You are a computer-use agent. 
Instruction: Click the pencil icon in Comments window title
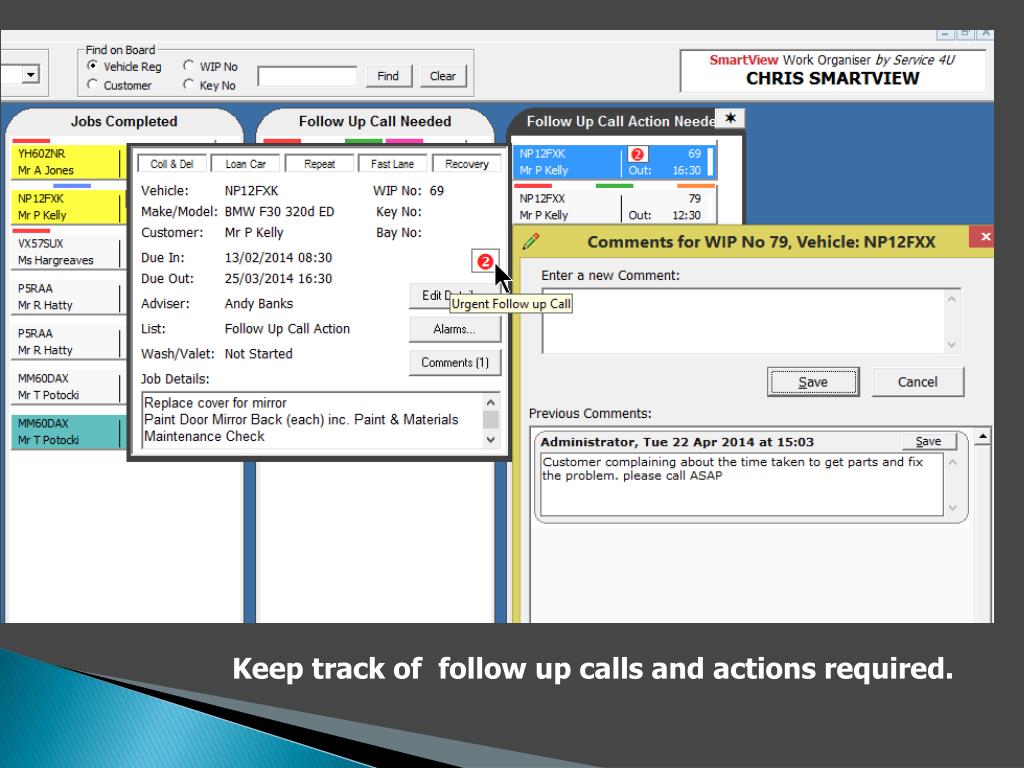(x=531, y=241)
